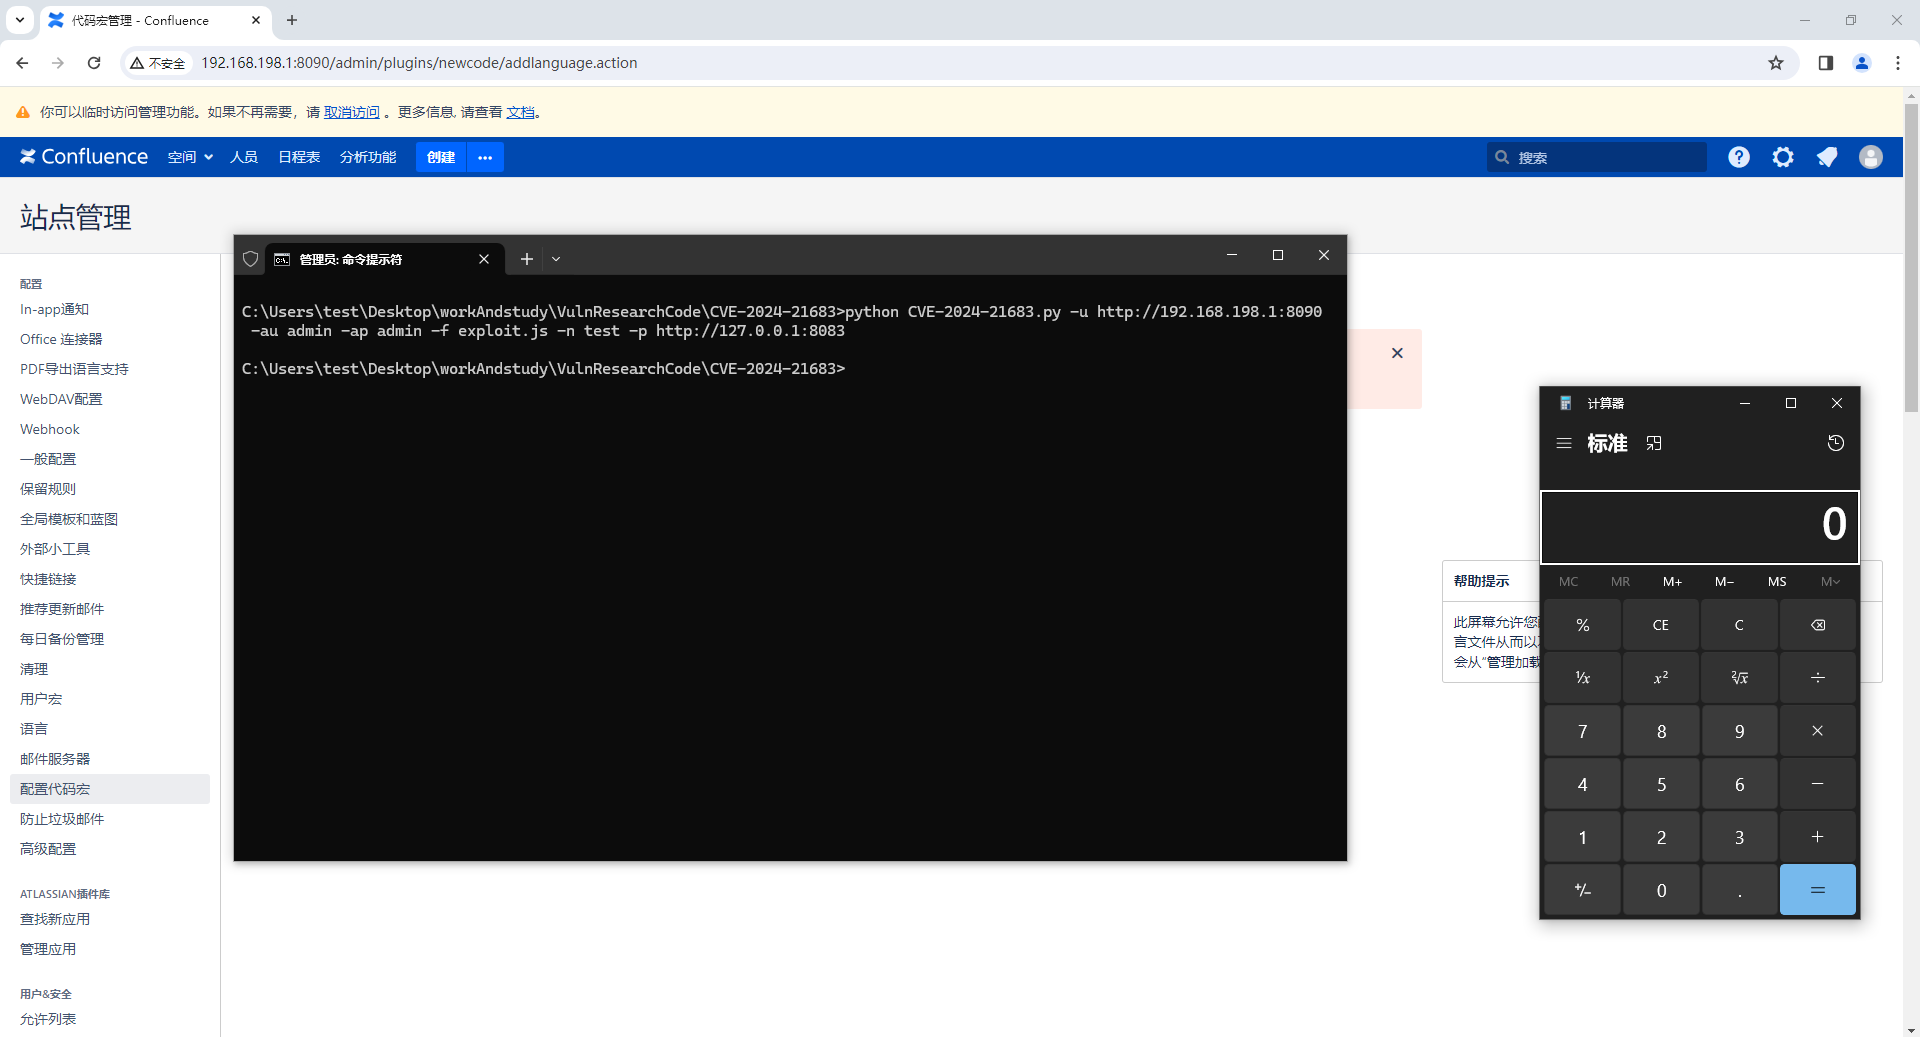
Task: Open the terminal new-tab profile dropdown
Action: tap(556, 259)
